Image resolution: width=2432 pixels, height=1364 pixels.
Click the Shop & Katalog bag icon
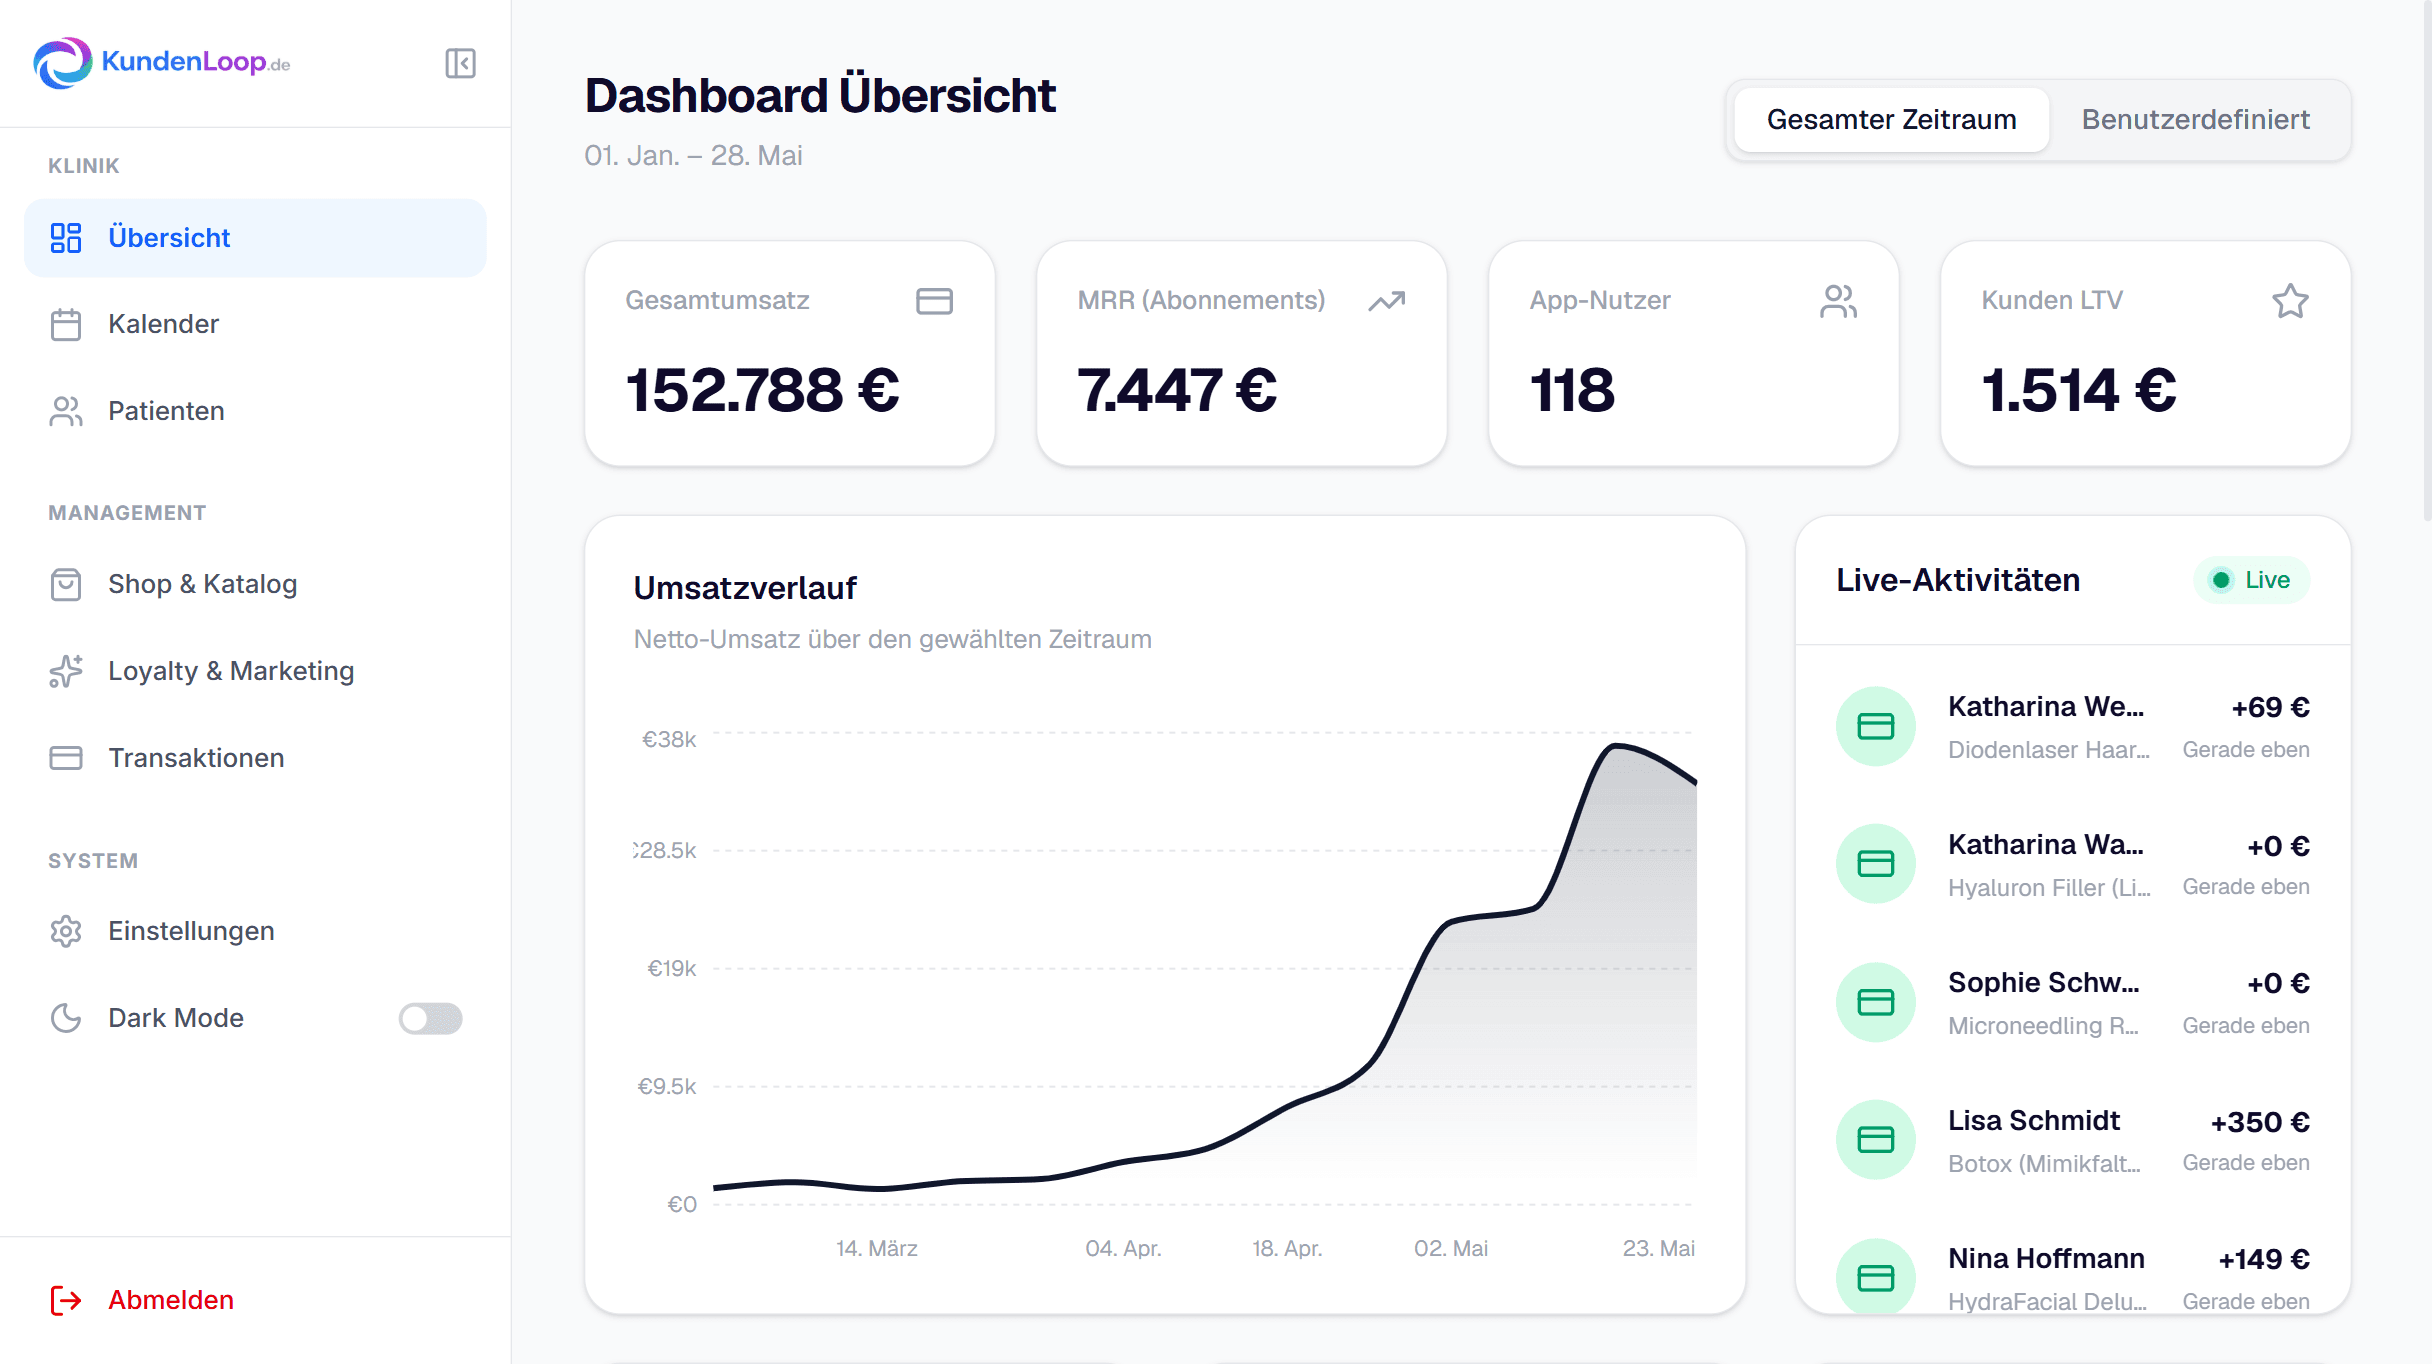pyautogui.click(x=66, y=584)
